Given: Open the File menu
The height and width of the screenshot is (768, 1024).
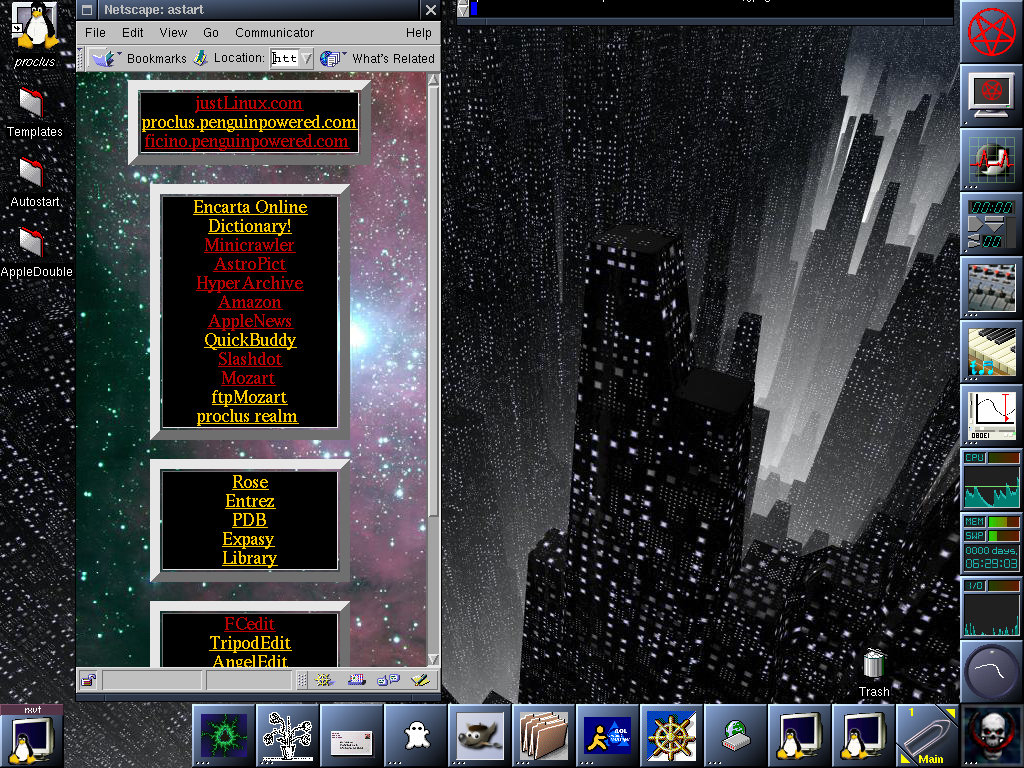Looking at the screenshot, I should pos(95,33).
